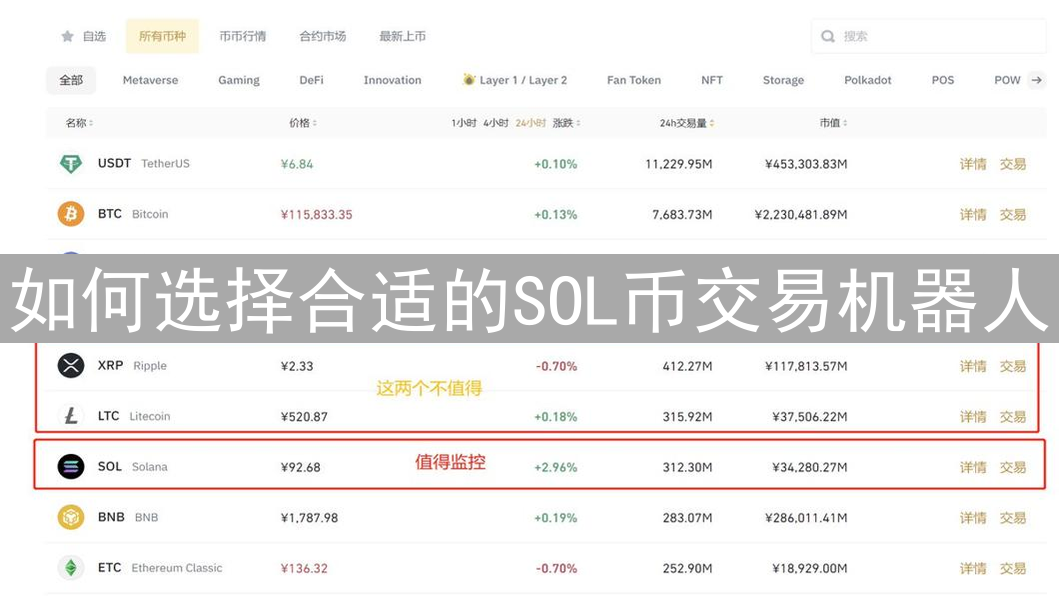
Task: Select the 24小时 change period
Action: click(530, 123)
